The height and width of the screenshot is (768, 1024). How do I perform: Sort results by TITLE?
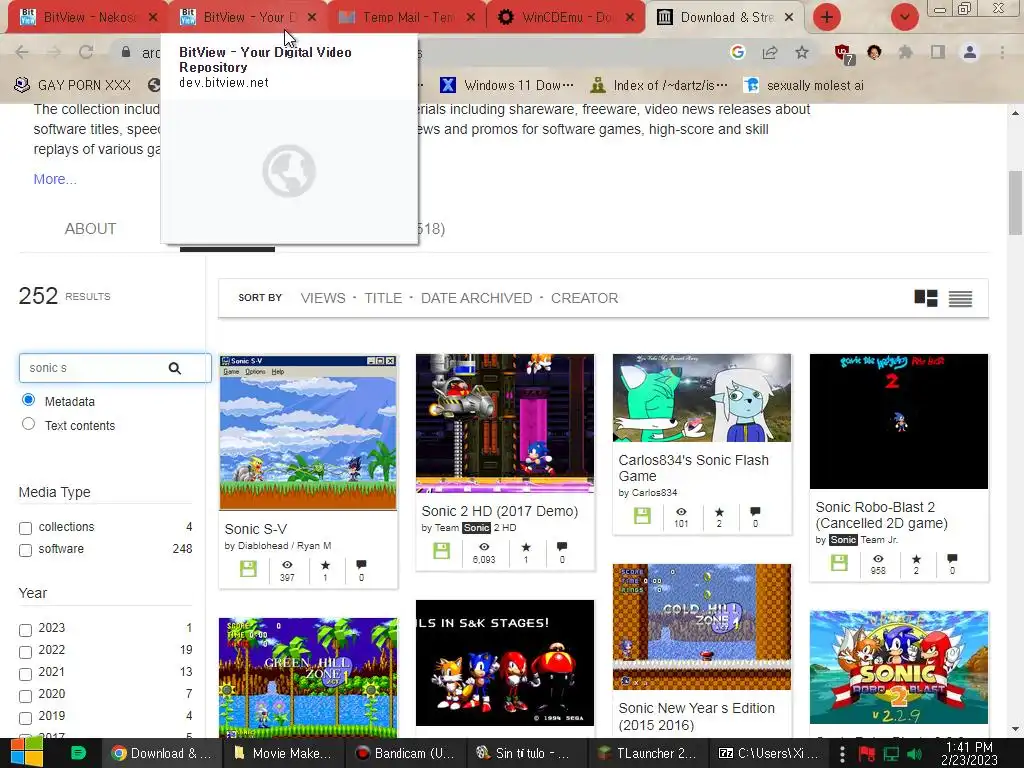[x=383, y=298]
